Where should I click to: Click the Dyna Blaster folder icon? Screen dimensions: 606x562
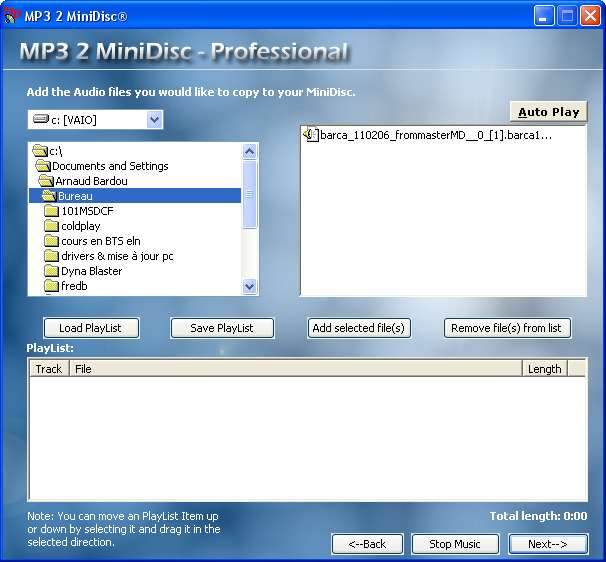coord(51,271)
